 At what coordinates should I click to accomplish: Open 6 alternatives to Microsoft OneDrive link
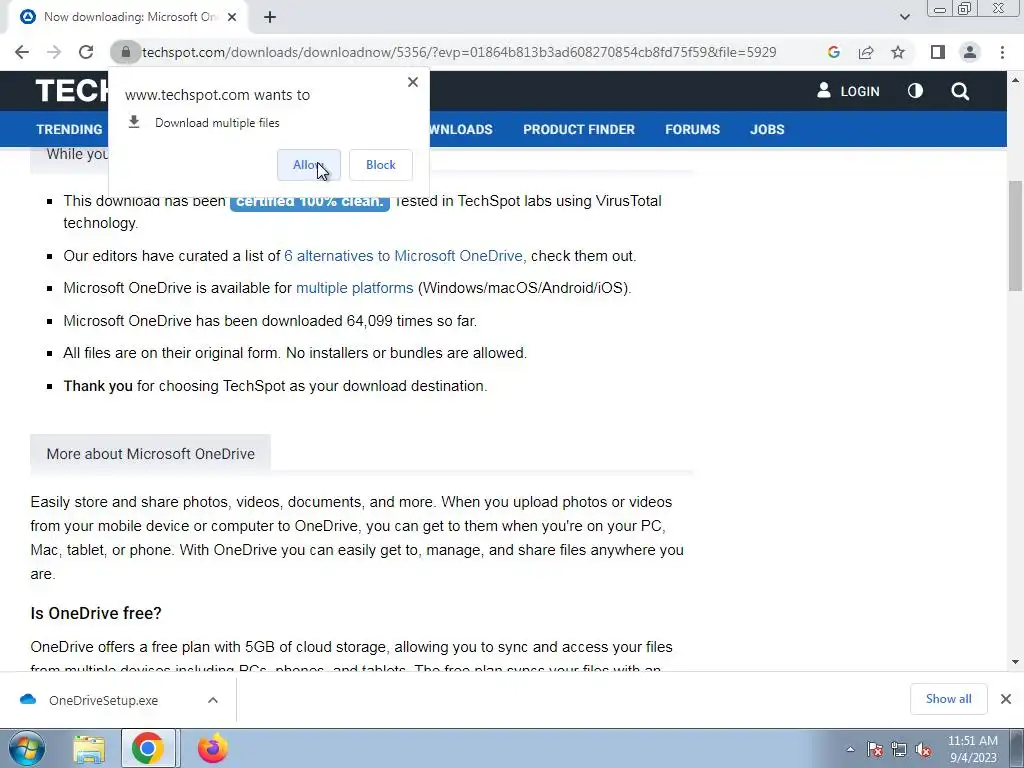tap(405, 256)
